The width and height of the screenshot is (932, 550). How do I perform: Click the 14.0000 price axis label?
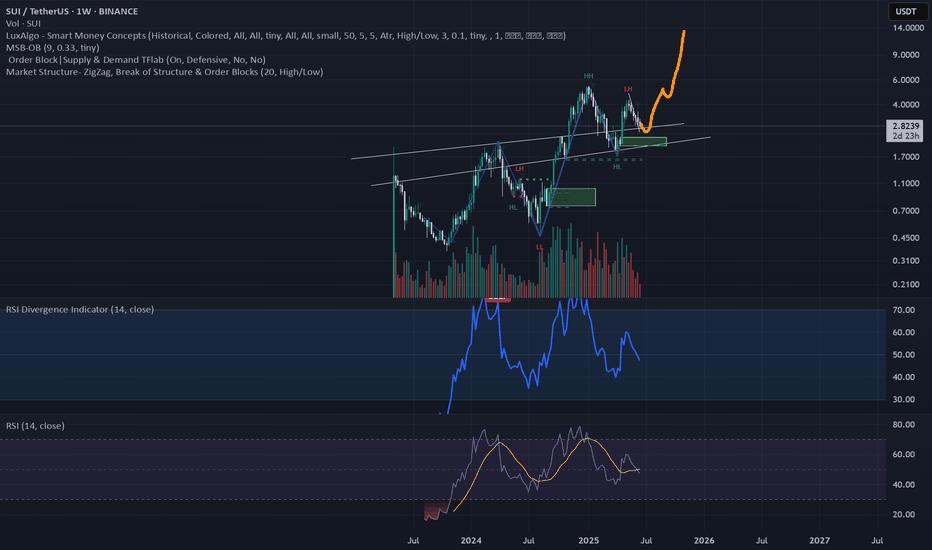(908, 28)
